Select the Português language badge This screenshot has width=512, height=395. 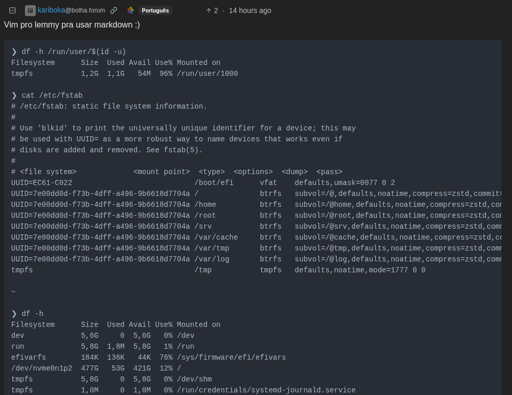155,11
